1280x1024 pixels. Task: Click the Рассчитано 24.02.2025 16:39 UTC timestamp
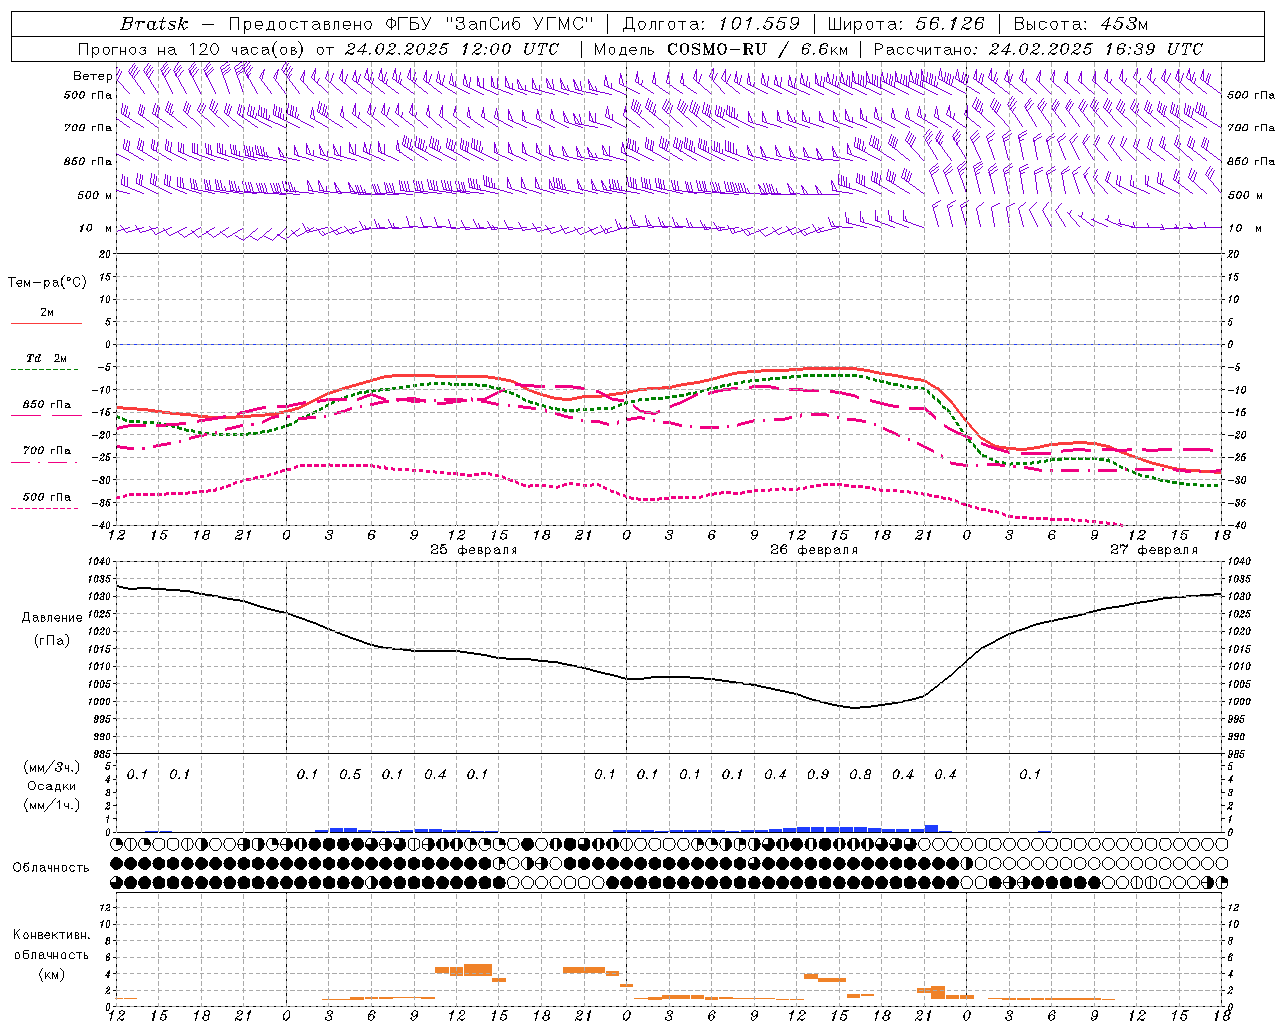click(1038, 49)
